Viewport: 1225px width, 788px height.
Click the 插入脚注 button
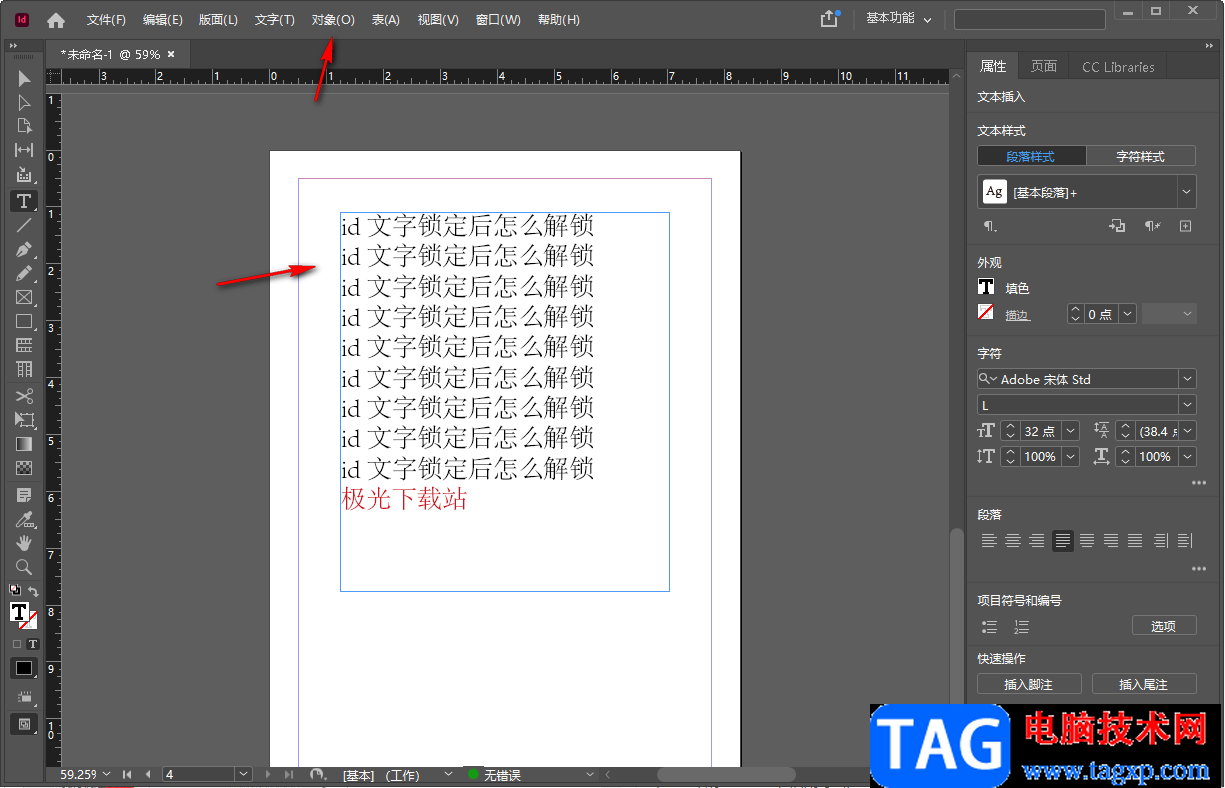click(x=1029, y=684)
